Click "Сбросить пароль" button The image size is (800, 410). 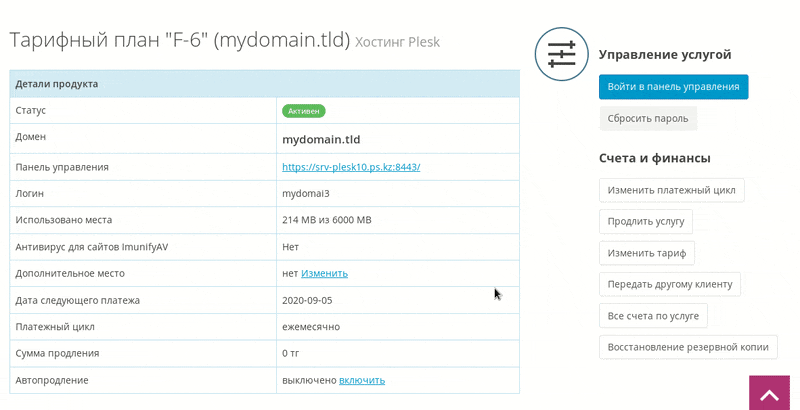click(647, 118)
